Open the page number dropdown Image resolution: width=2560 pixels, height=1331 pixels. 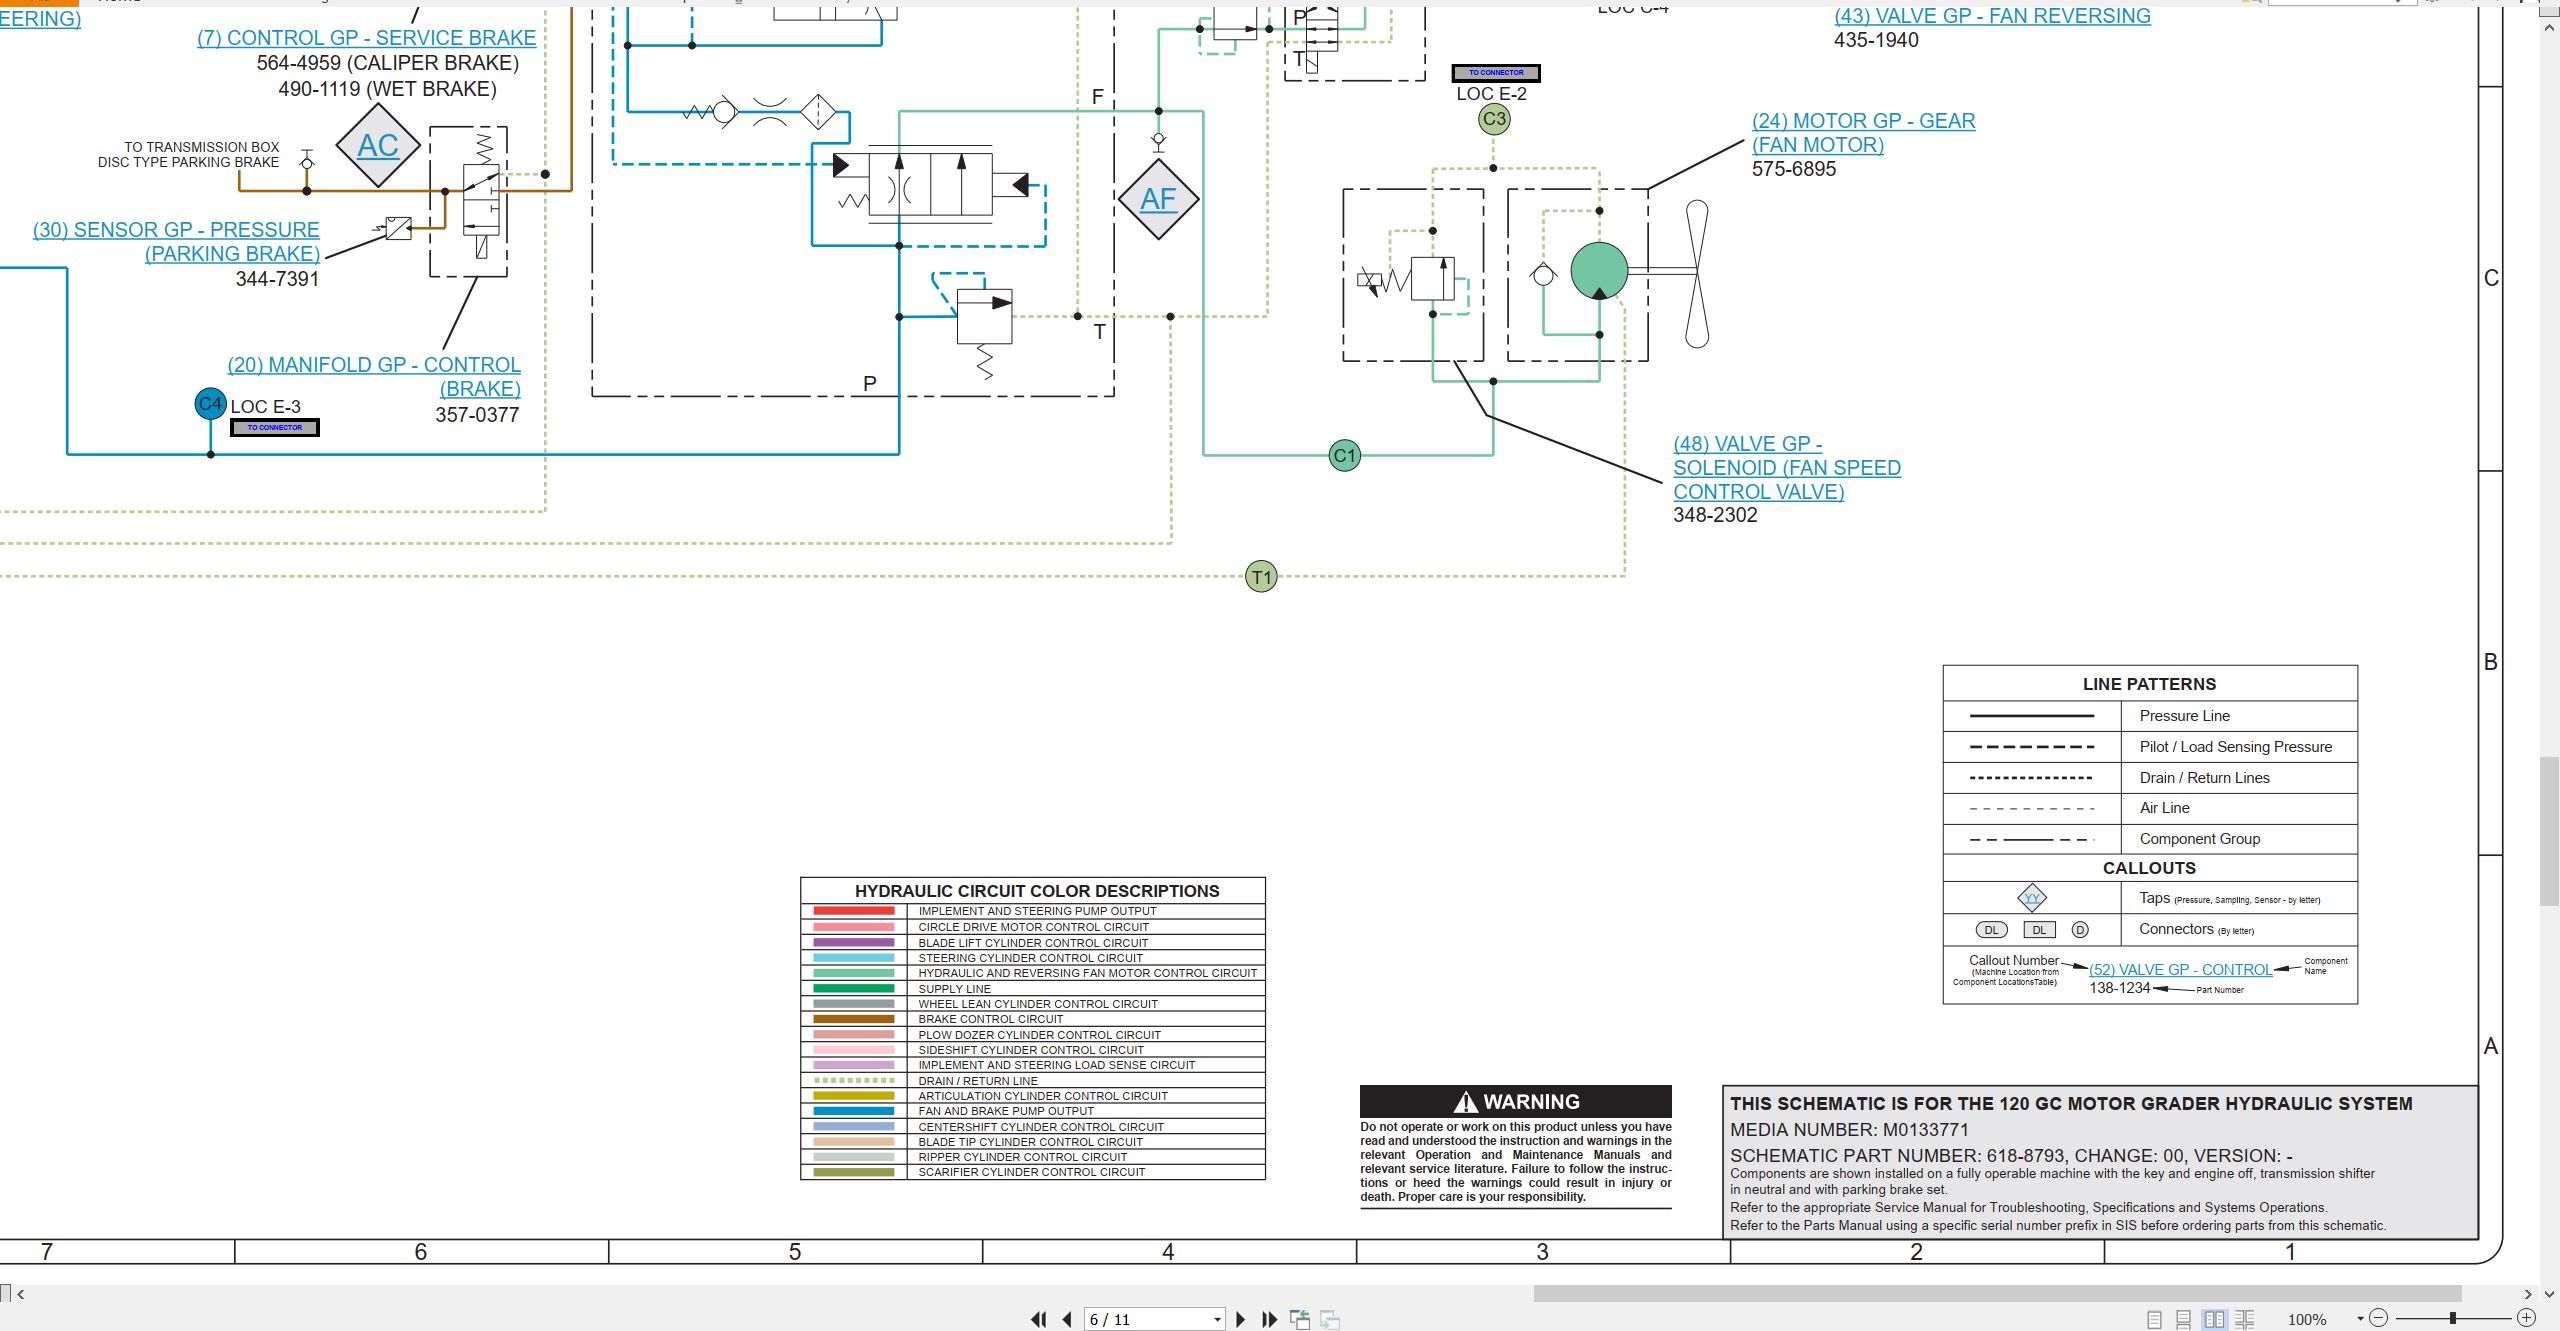pos(1217,1320)
